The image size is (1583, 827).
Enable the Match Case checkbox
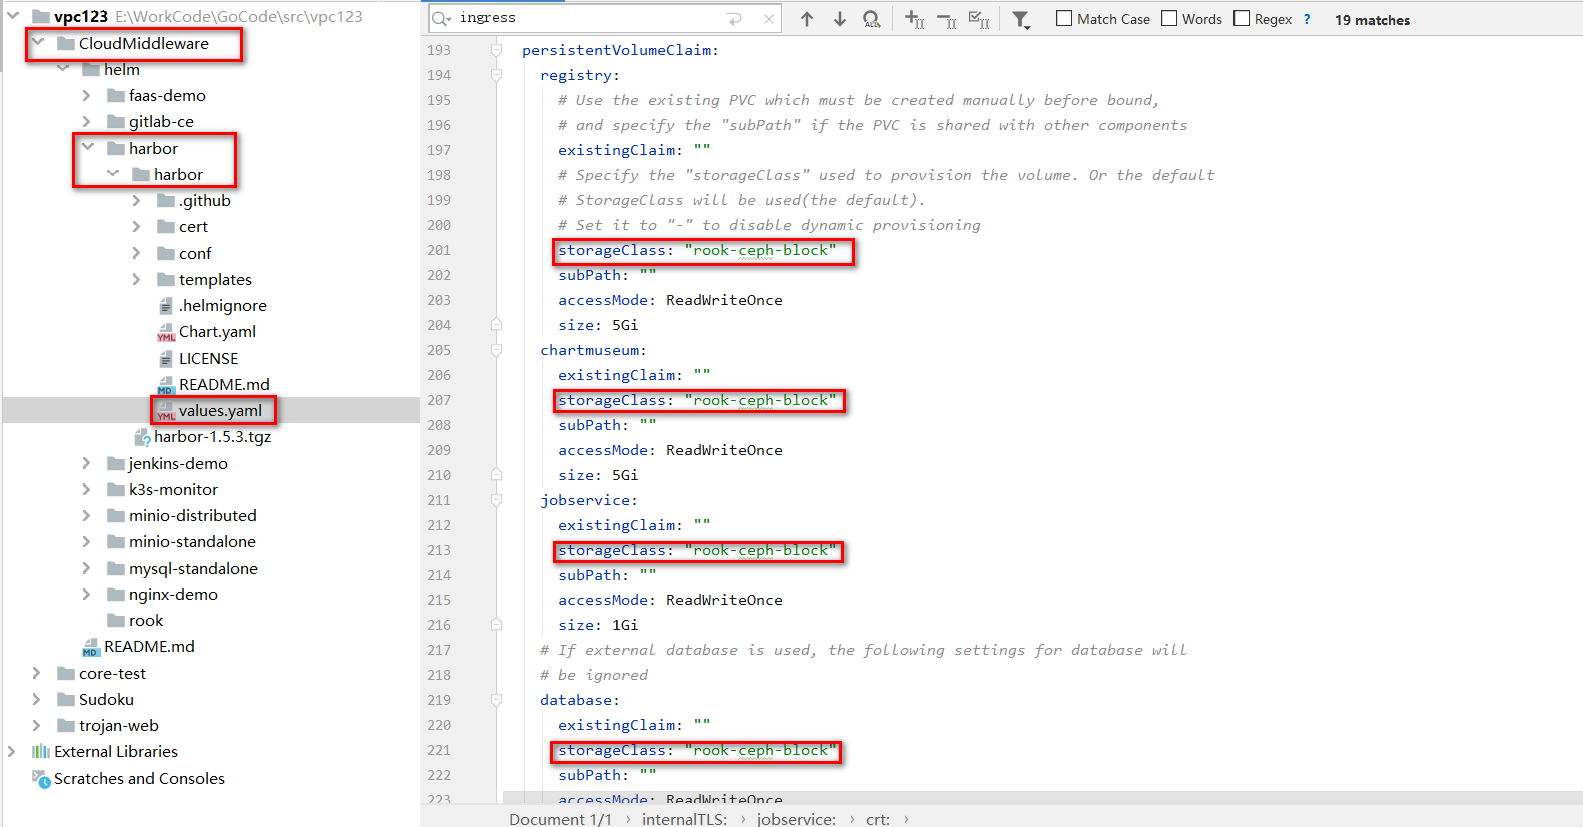tap(1064, 18)
